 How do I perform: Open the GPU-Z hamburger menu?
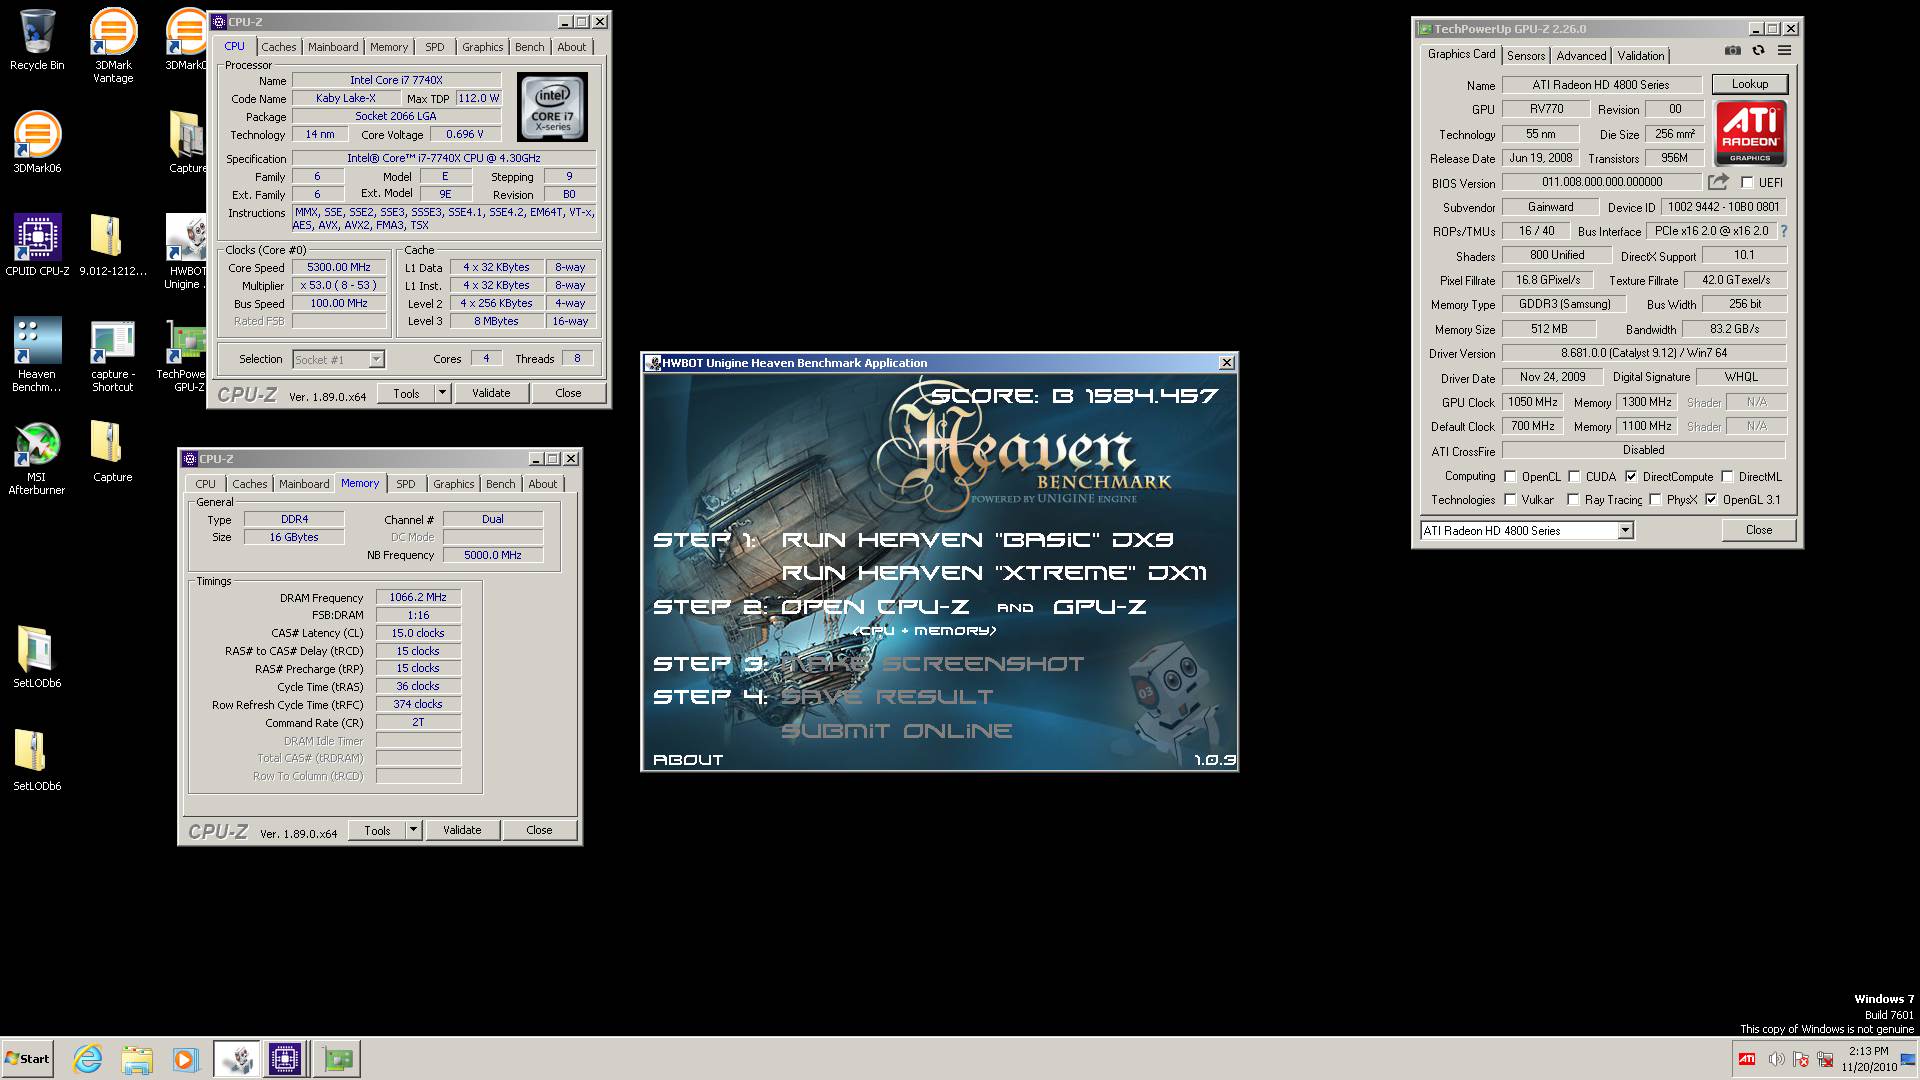pyautogui.click(x=1784, y=51)
